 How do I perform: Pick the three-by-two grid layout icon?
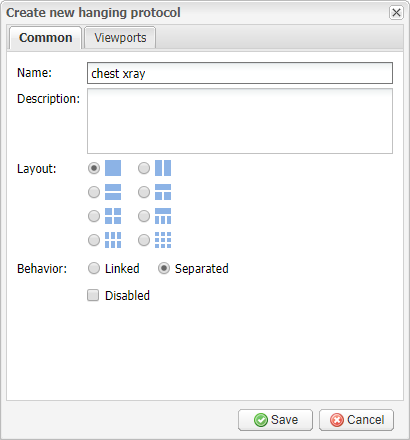pos(113,240)
